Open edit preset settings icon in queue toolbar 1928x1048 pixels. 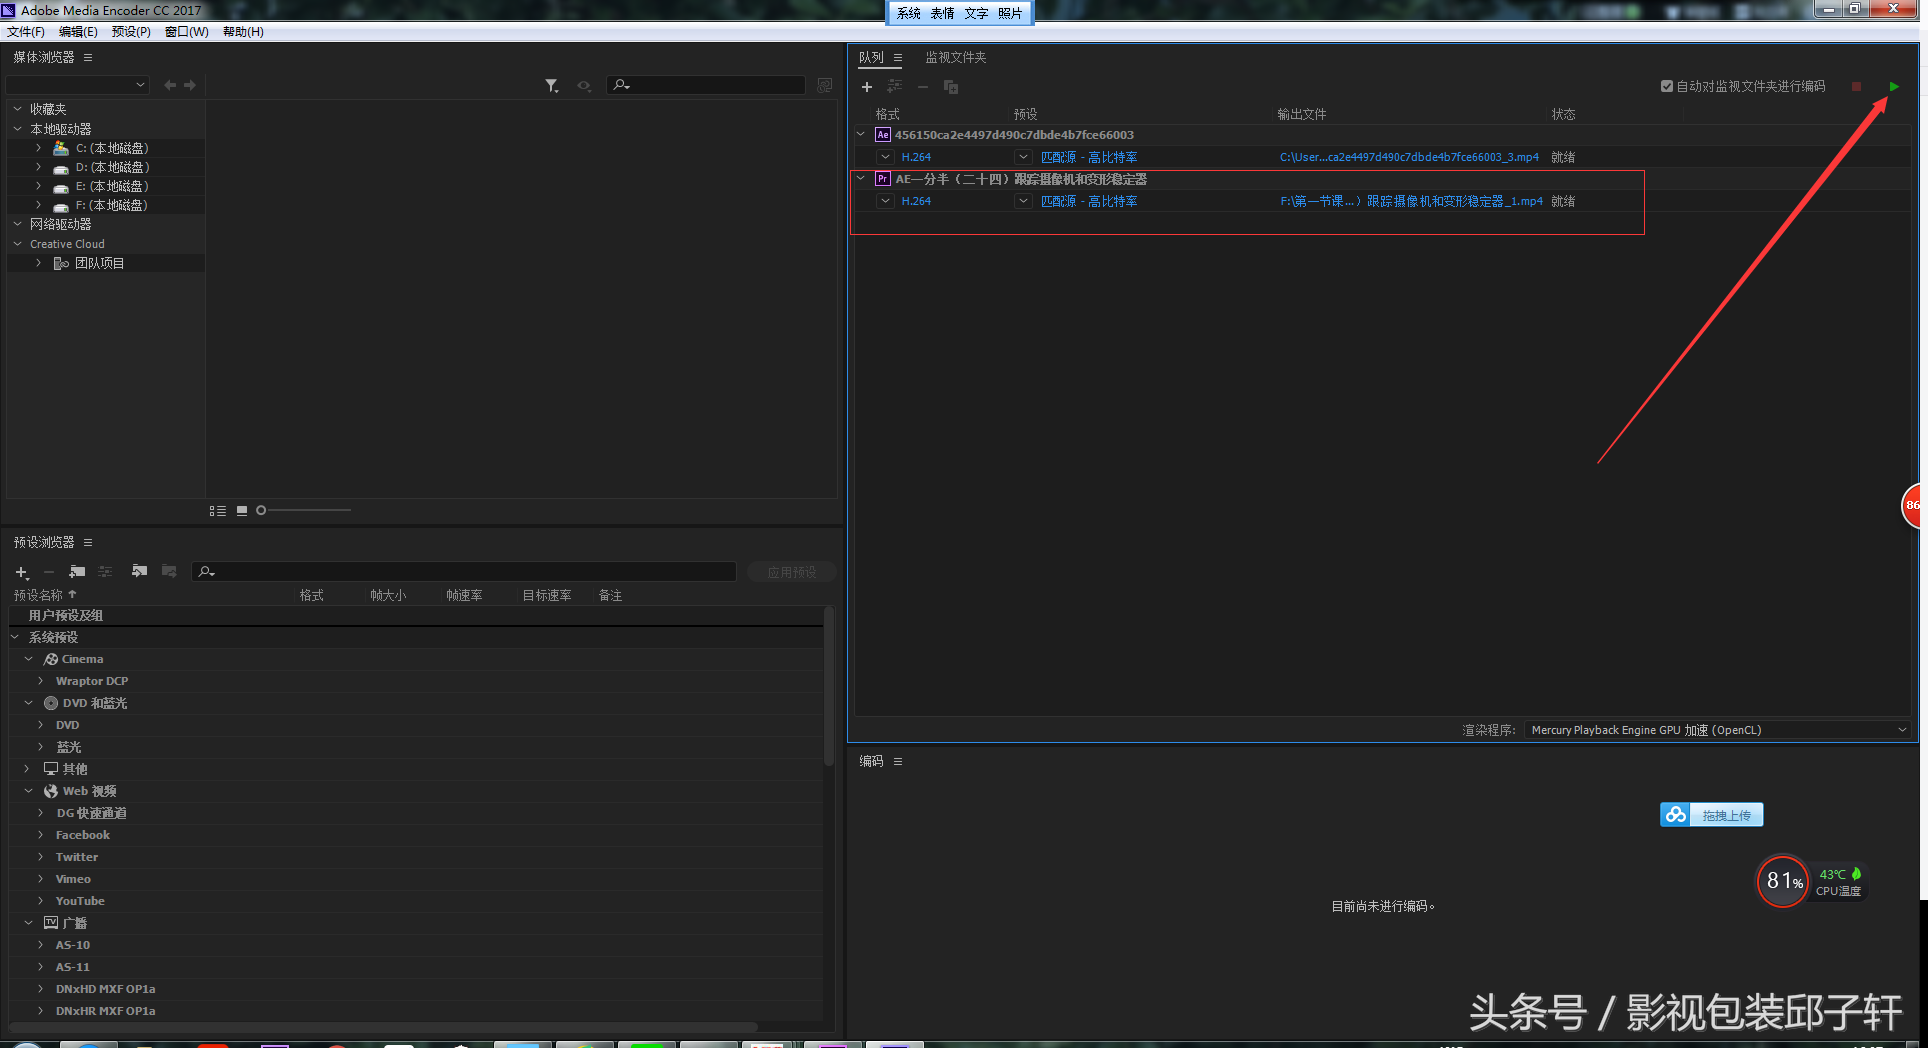(x=895, y=87)
